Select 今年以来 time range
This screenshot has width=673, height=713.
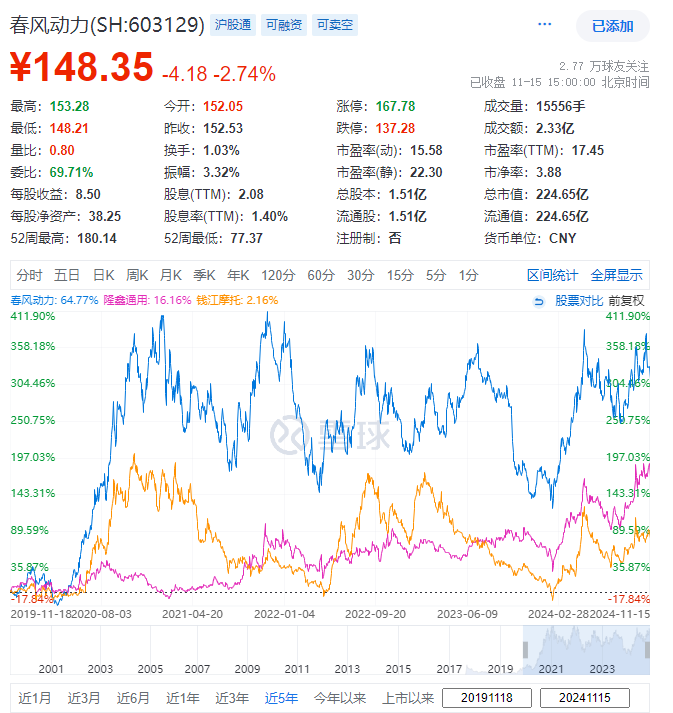pos(340,698)
